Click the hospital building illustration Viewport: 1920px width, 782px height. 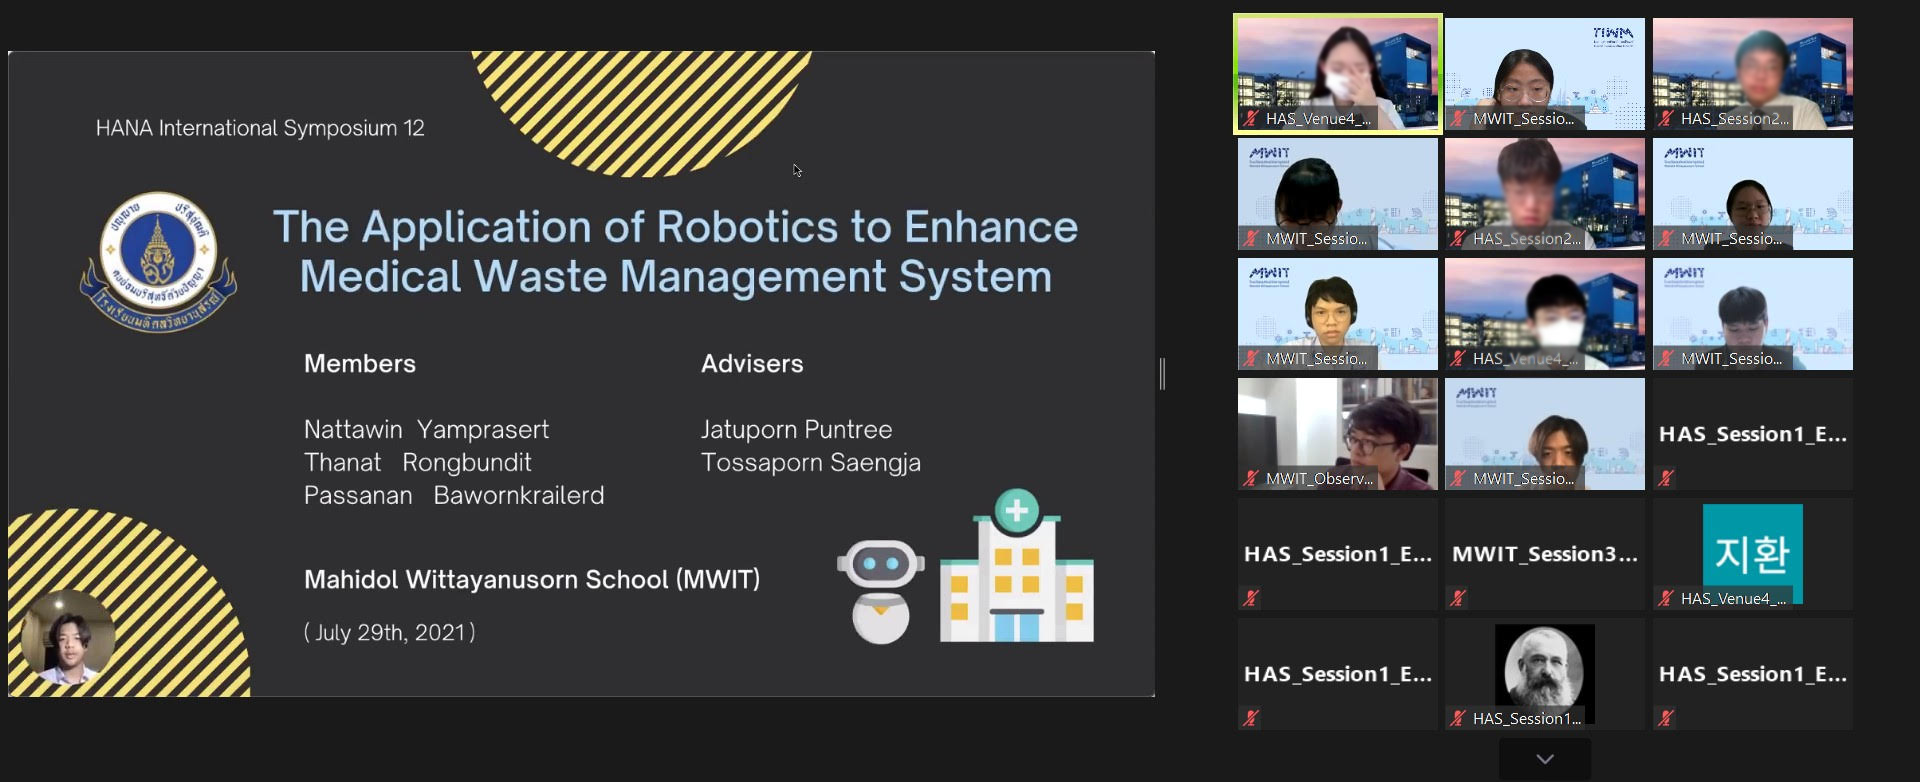pos(1016,566)
